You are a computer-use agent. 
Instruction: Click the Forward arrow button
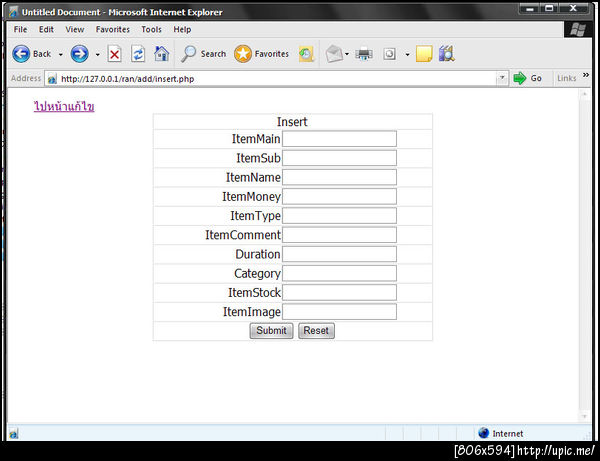pos(80,54)
